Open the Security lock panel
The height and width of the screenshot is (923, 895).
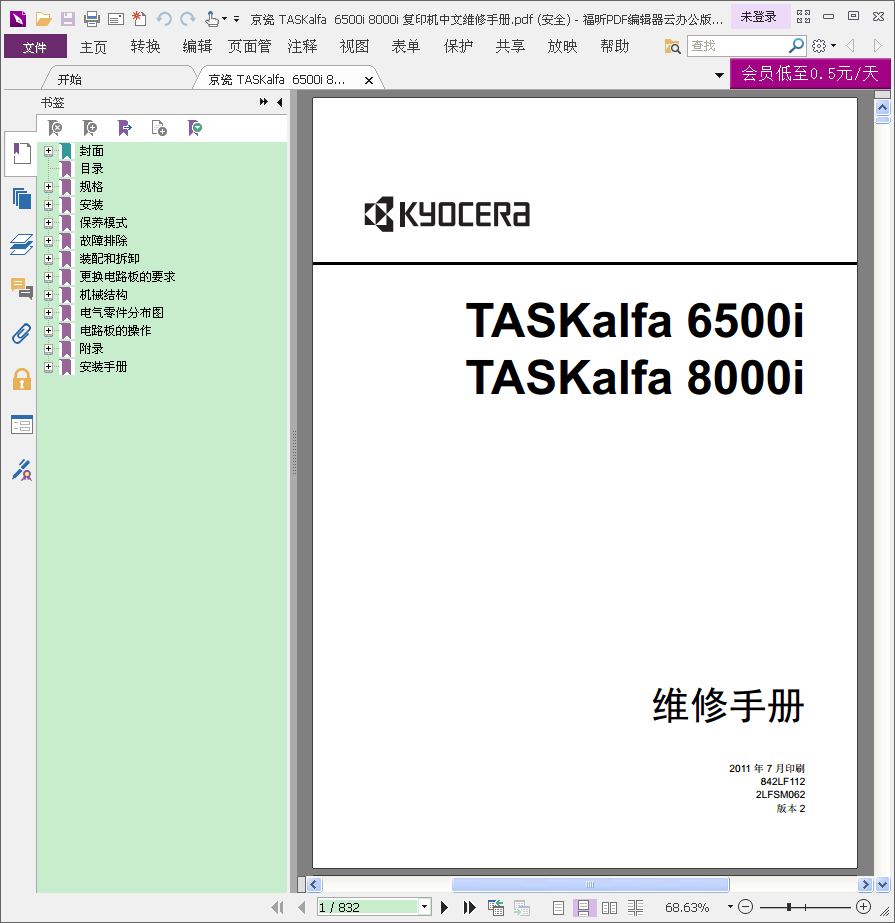[x=22, y=379]
